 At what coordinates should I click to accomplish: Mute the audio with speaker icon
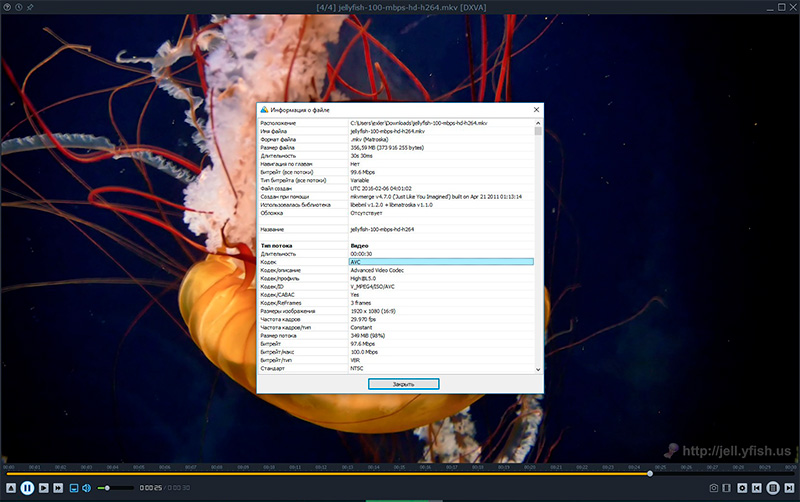click(86, 487)
